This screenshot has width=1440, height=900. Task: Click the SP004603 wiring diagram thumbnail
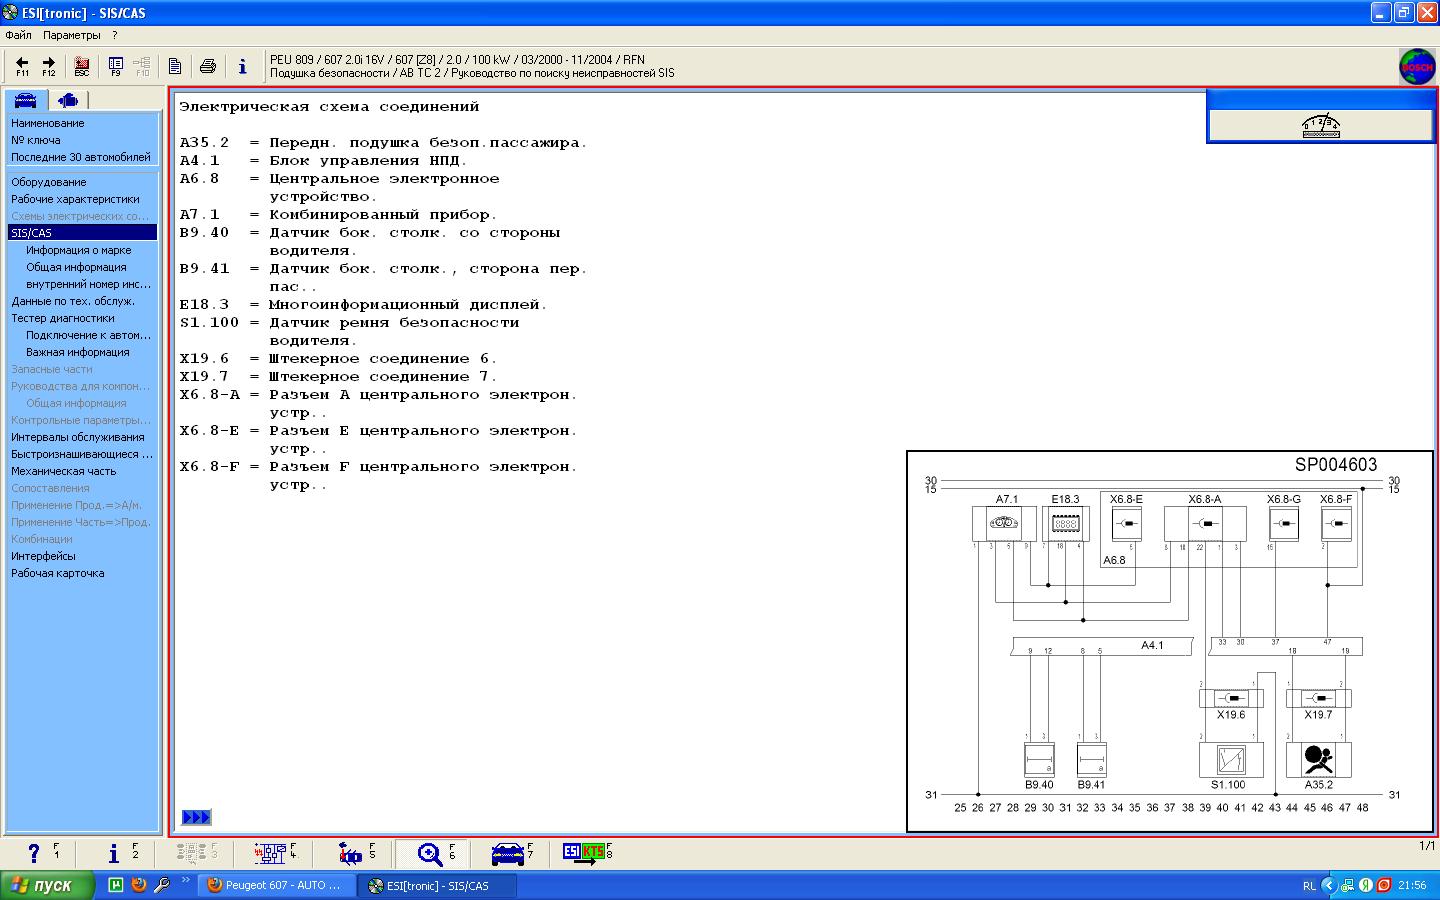pyautogui.click(x=1170, y=641)
